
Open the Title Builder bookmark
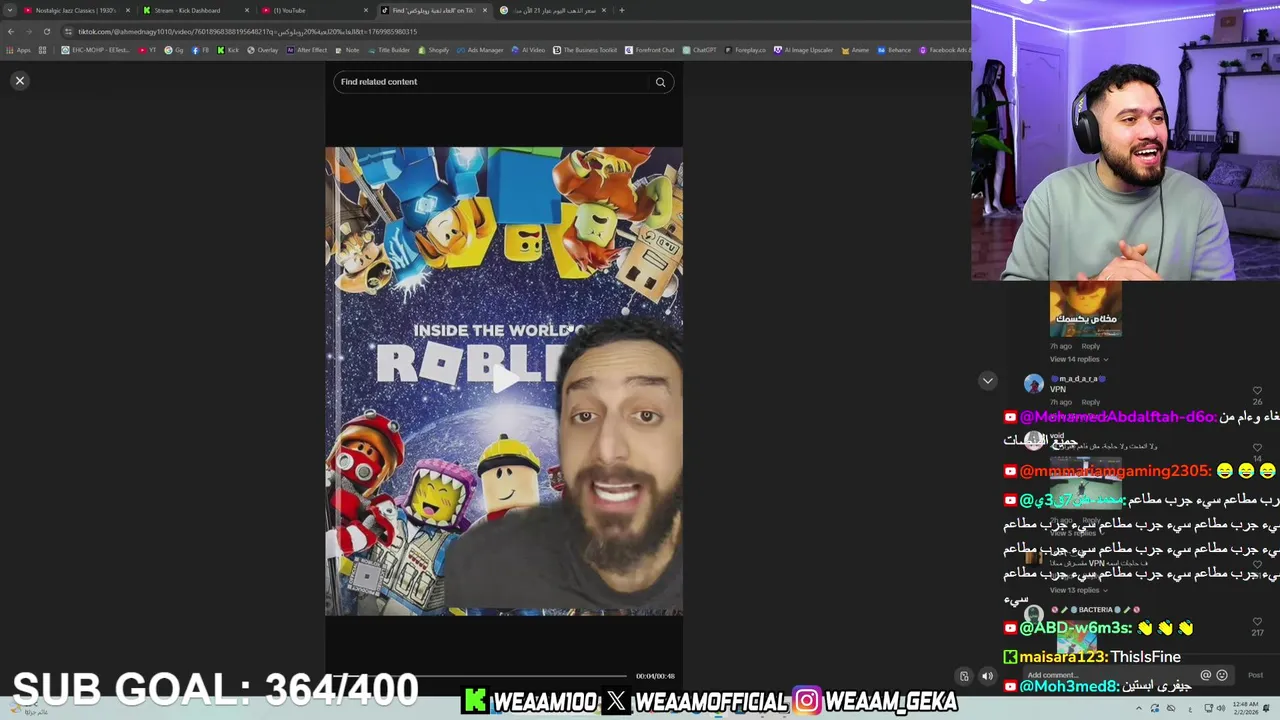pyautogui.click(x=389, y=50)
